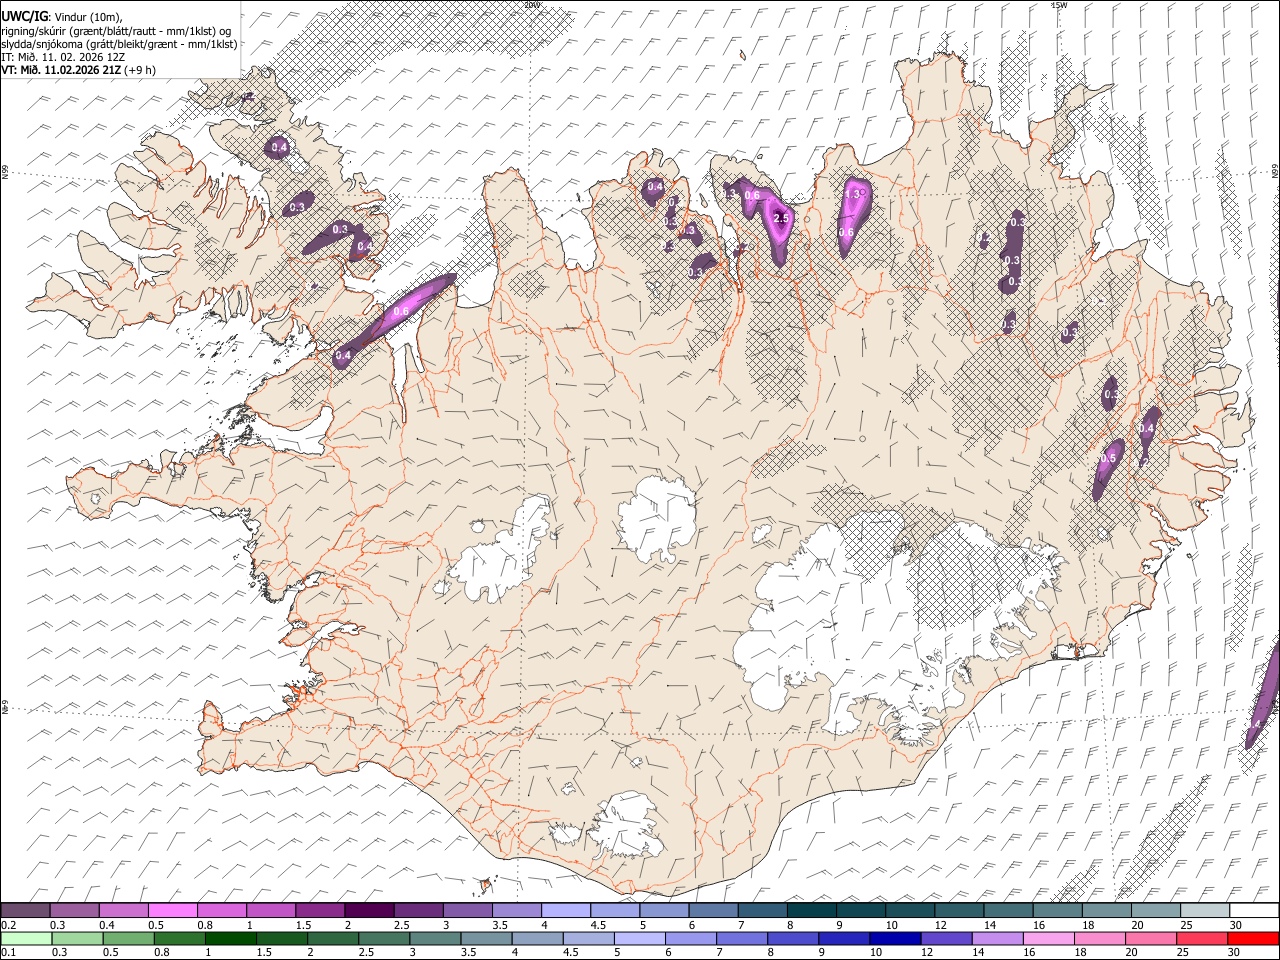Click the 'IT: Mið. 11. 02. 2026 12Z' line
This screenshot has height=960, width=1280.
[63, 57]
